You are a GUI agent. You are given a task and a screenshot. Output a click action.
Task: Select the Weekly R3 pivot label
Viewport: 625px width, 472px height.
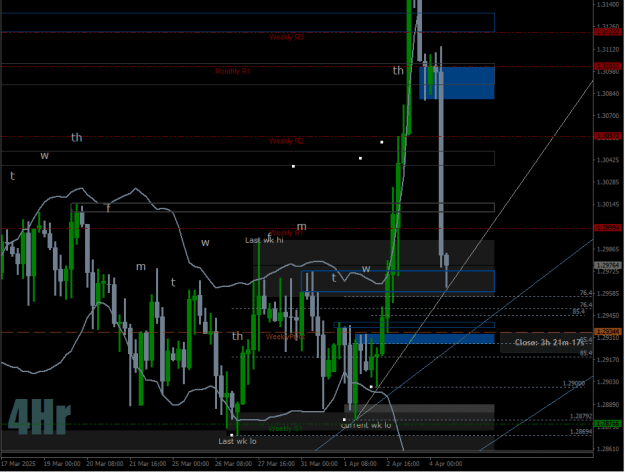click(x=286, y=37)
